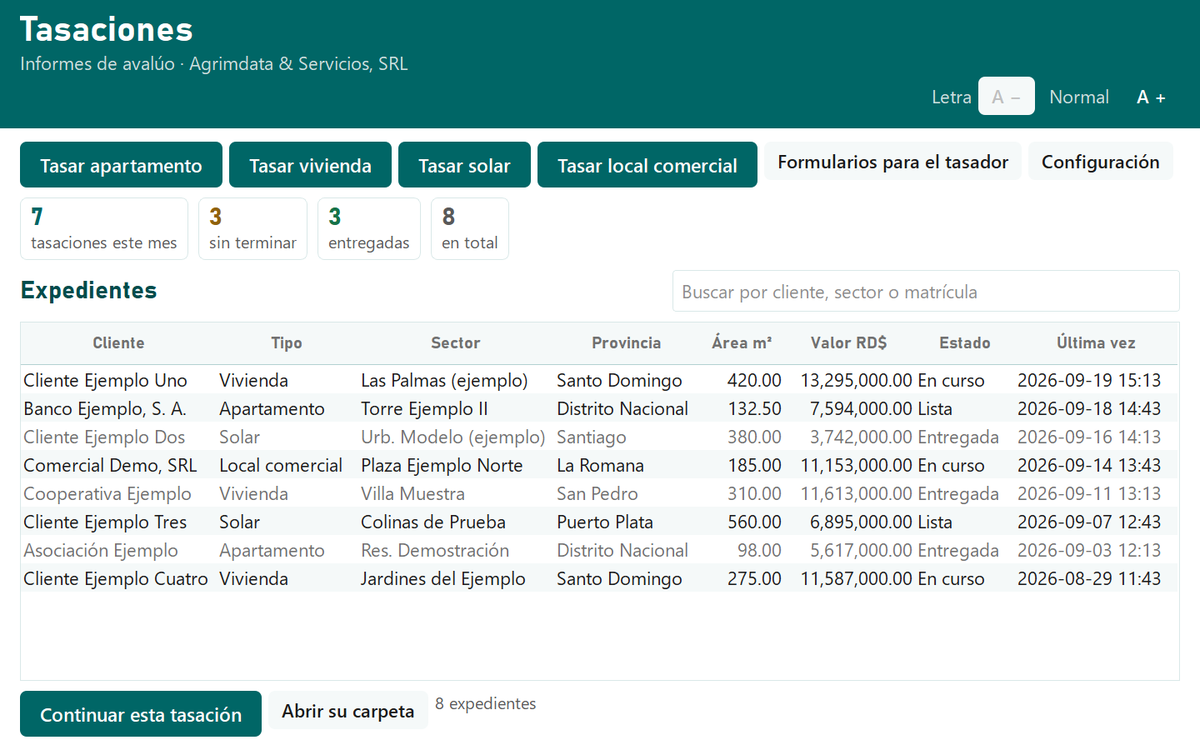Click province Puerto Plata

(605, 522)
